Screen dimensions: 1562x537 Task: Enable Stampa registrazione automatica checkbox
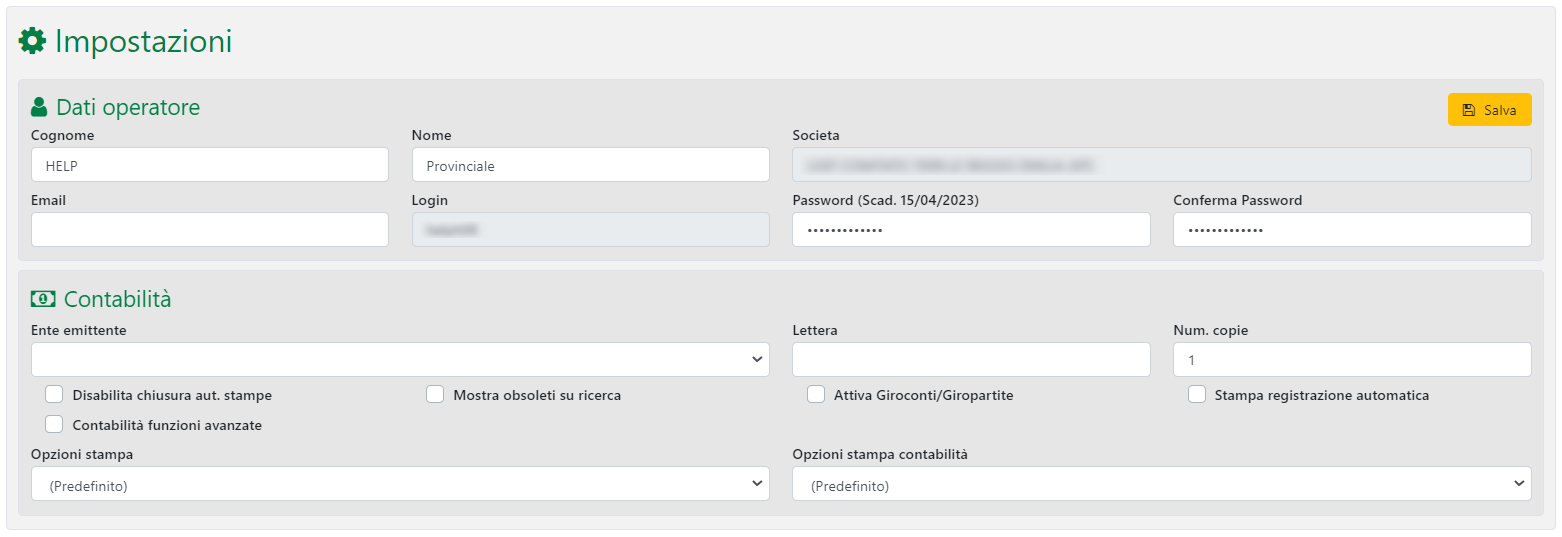point(1197,395)
